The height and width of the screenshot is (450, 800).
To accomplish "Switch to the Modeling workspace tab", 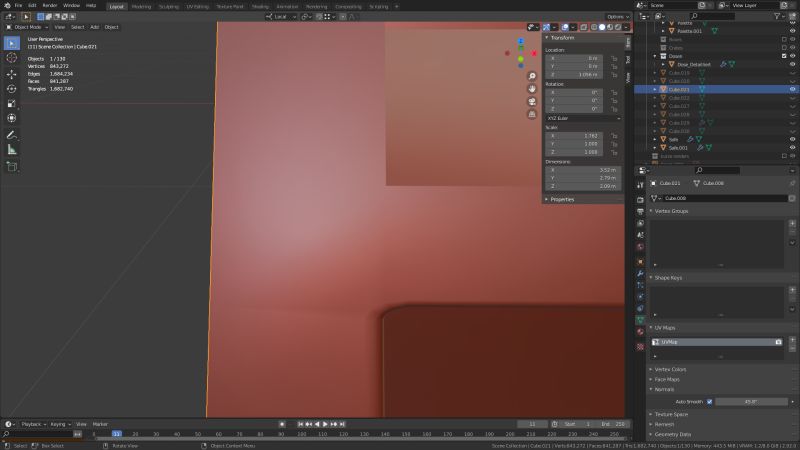I will tap(141, 7).
